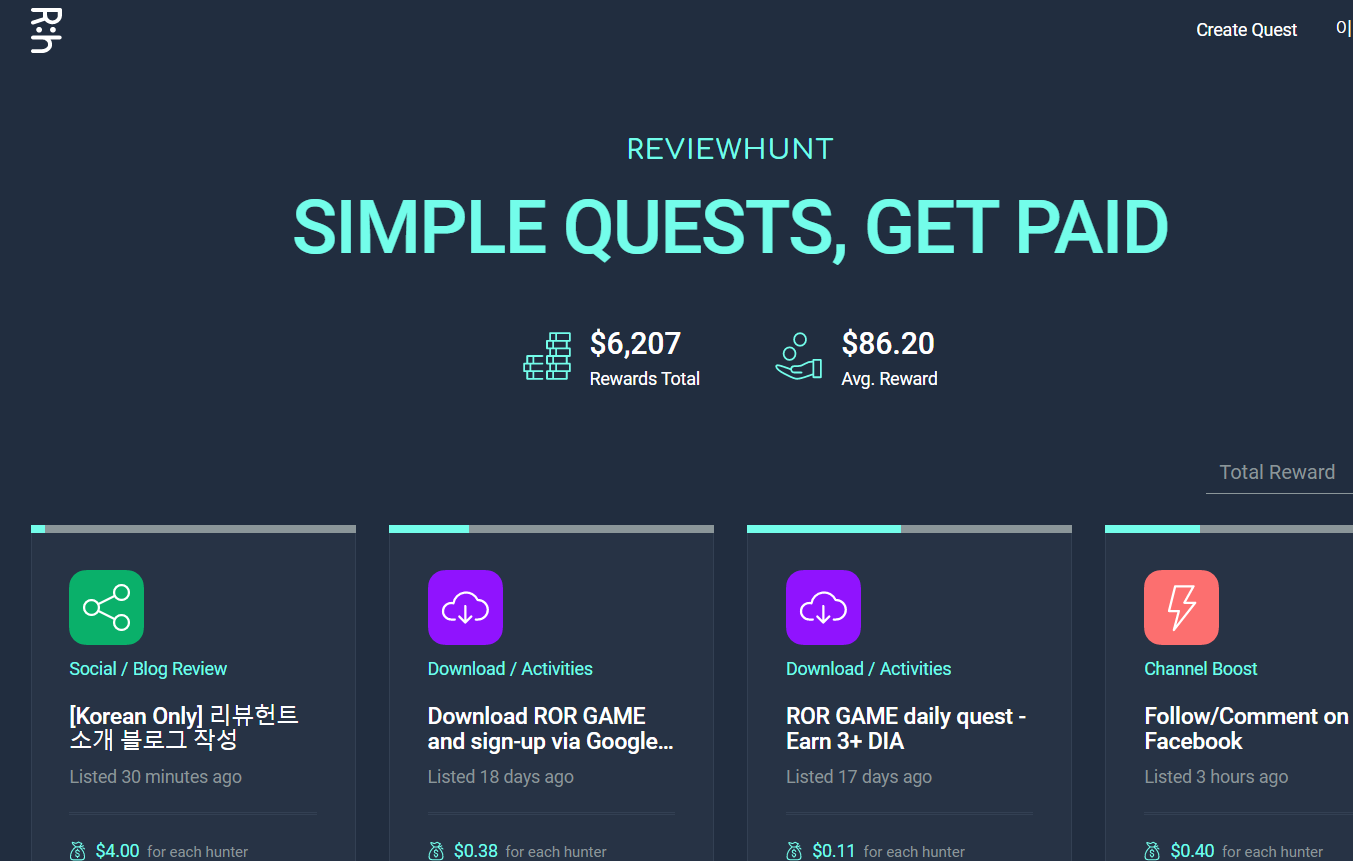Open the Download ROR GAME and sign-up quest

pyautogui.click(x=550, y=729)
